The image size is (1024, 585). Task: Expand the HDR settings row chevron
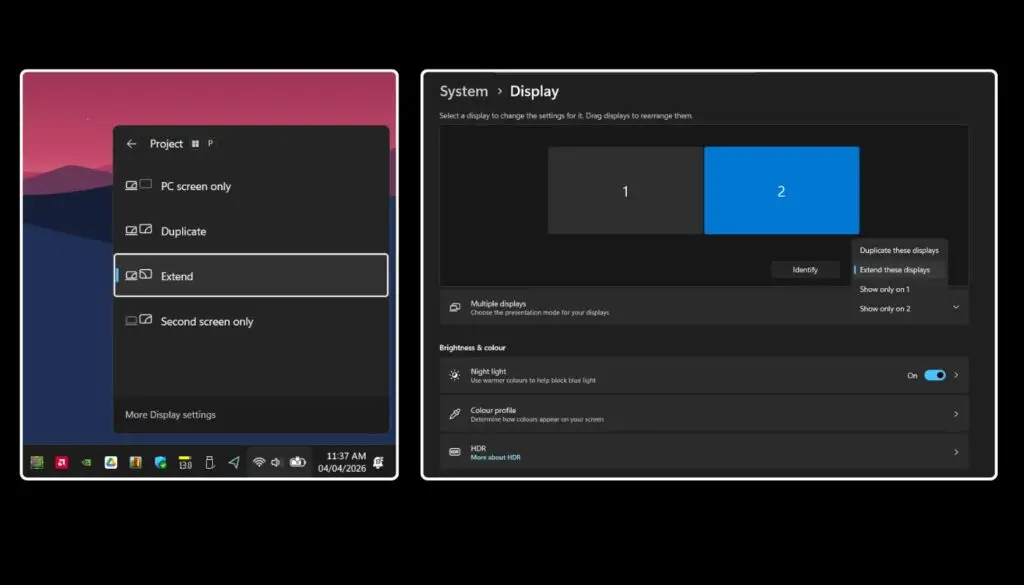click(x=956, y=452)
